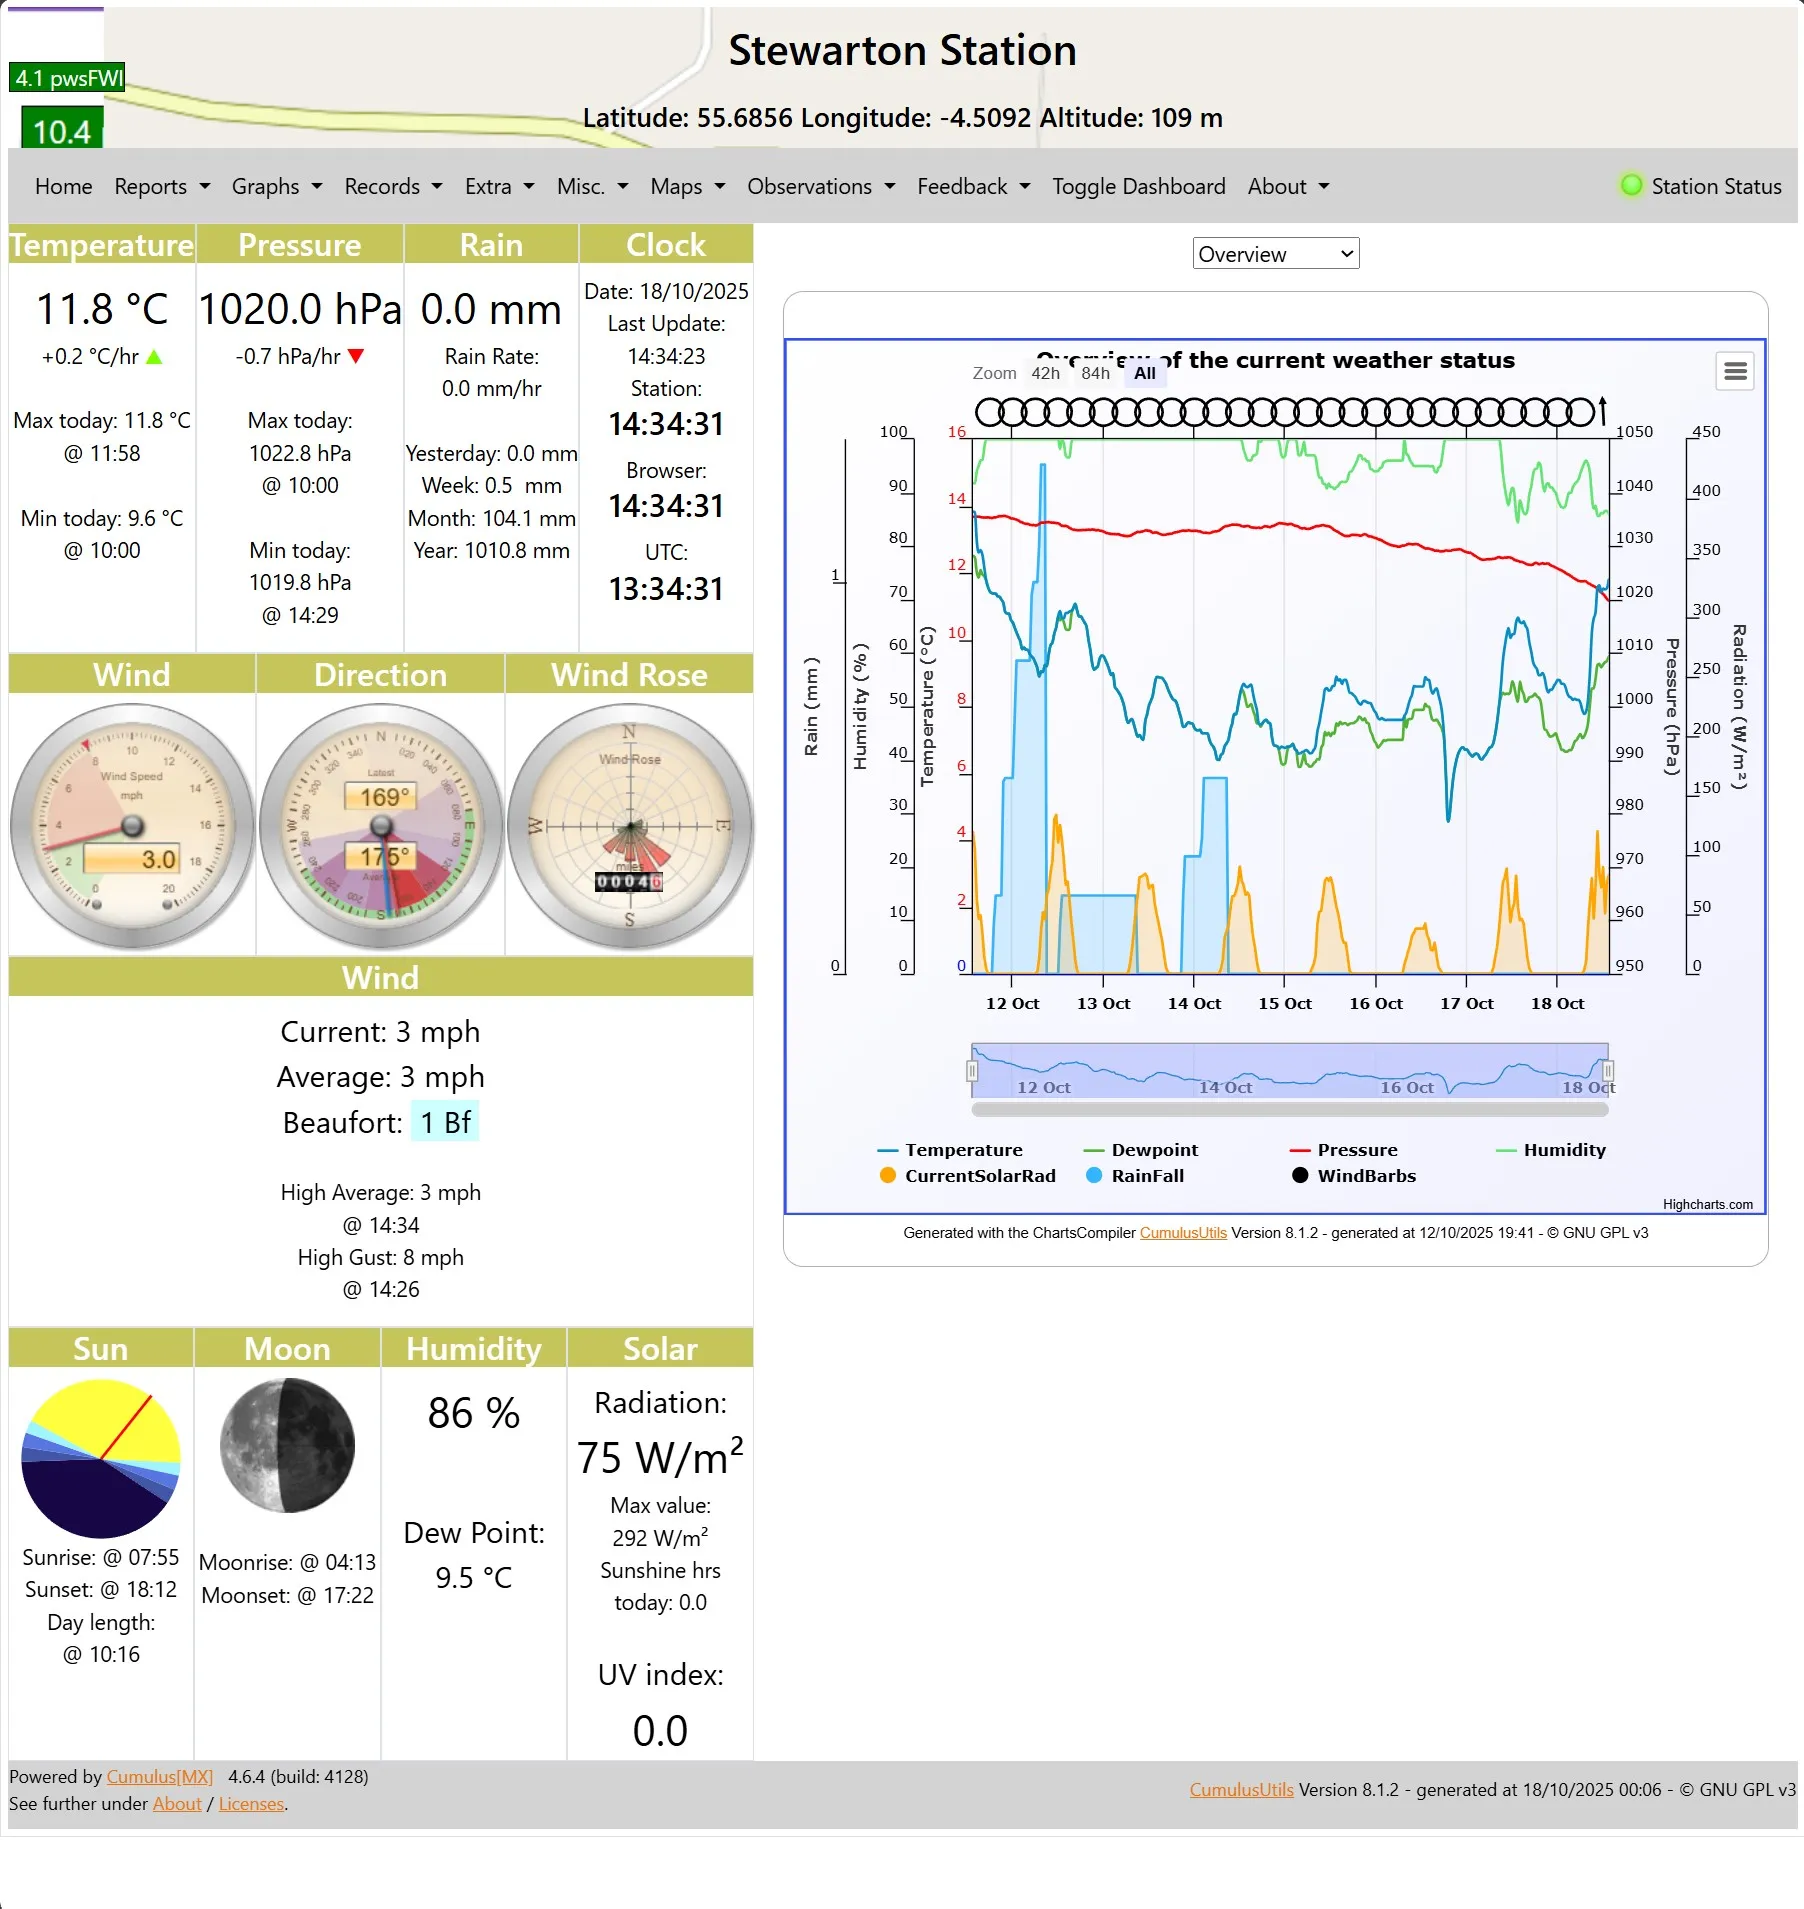
Task: Open the Observations dropdown
Action: (x=819, y=186)
